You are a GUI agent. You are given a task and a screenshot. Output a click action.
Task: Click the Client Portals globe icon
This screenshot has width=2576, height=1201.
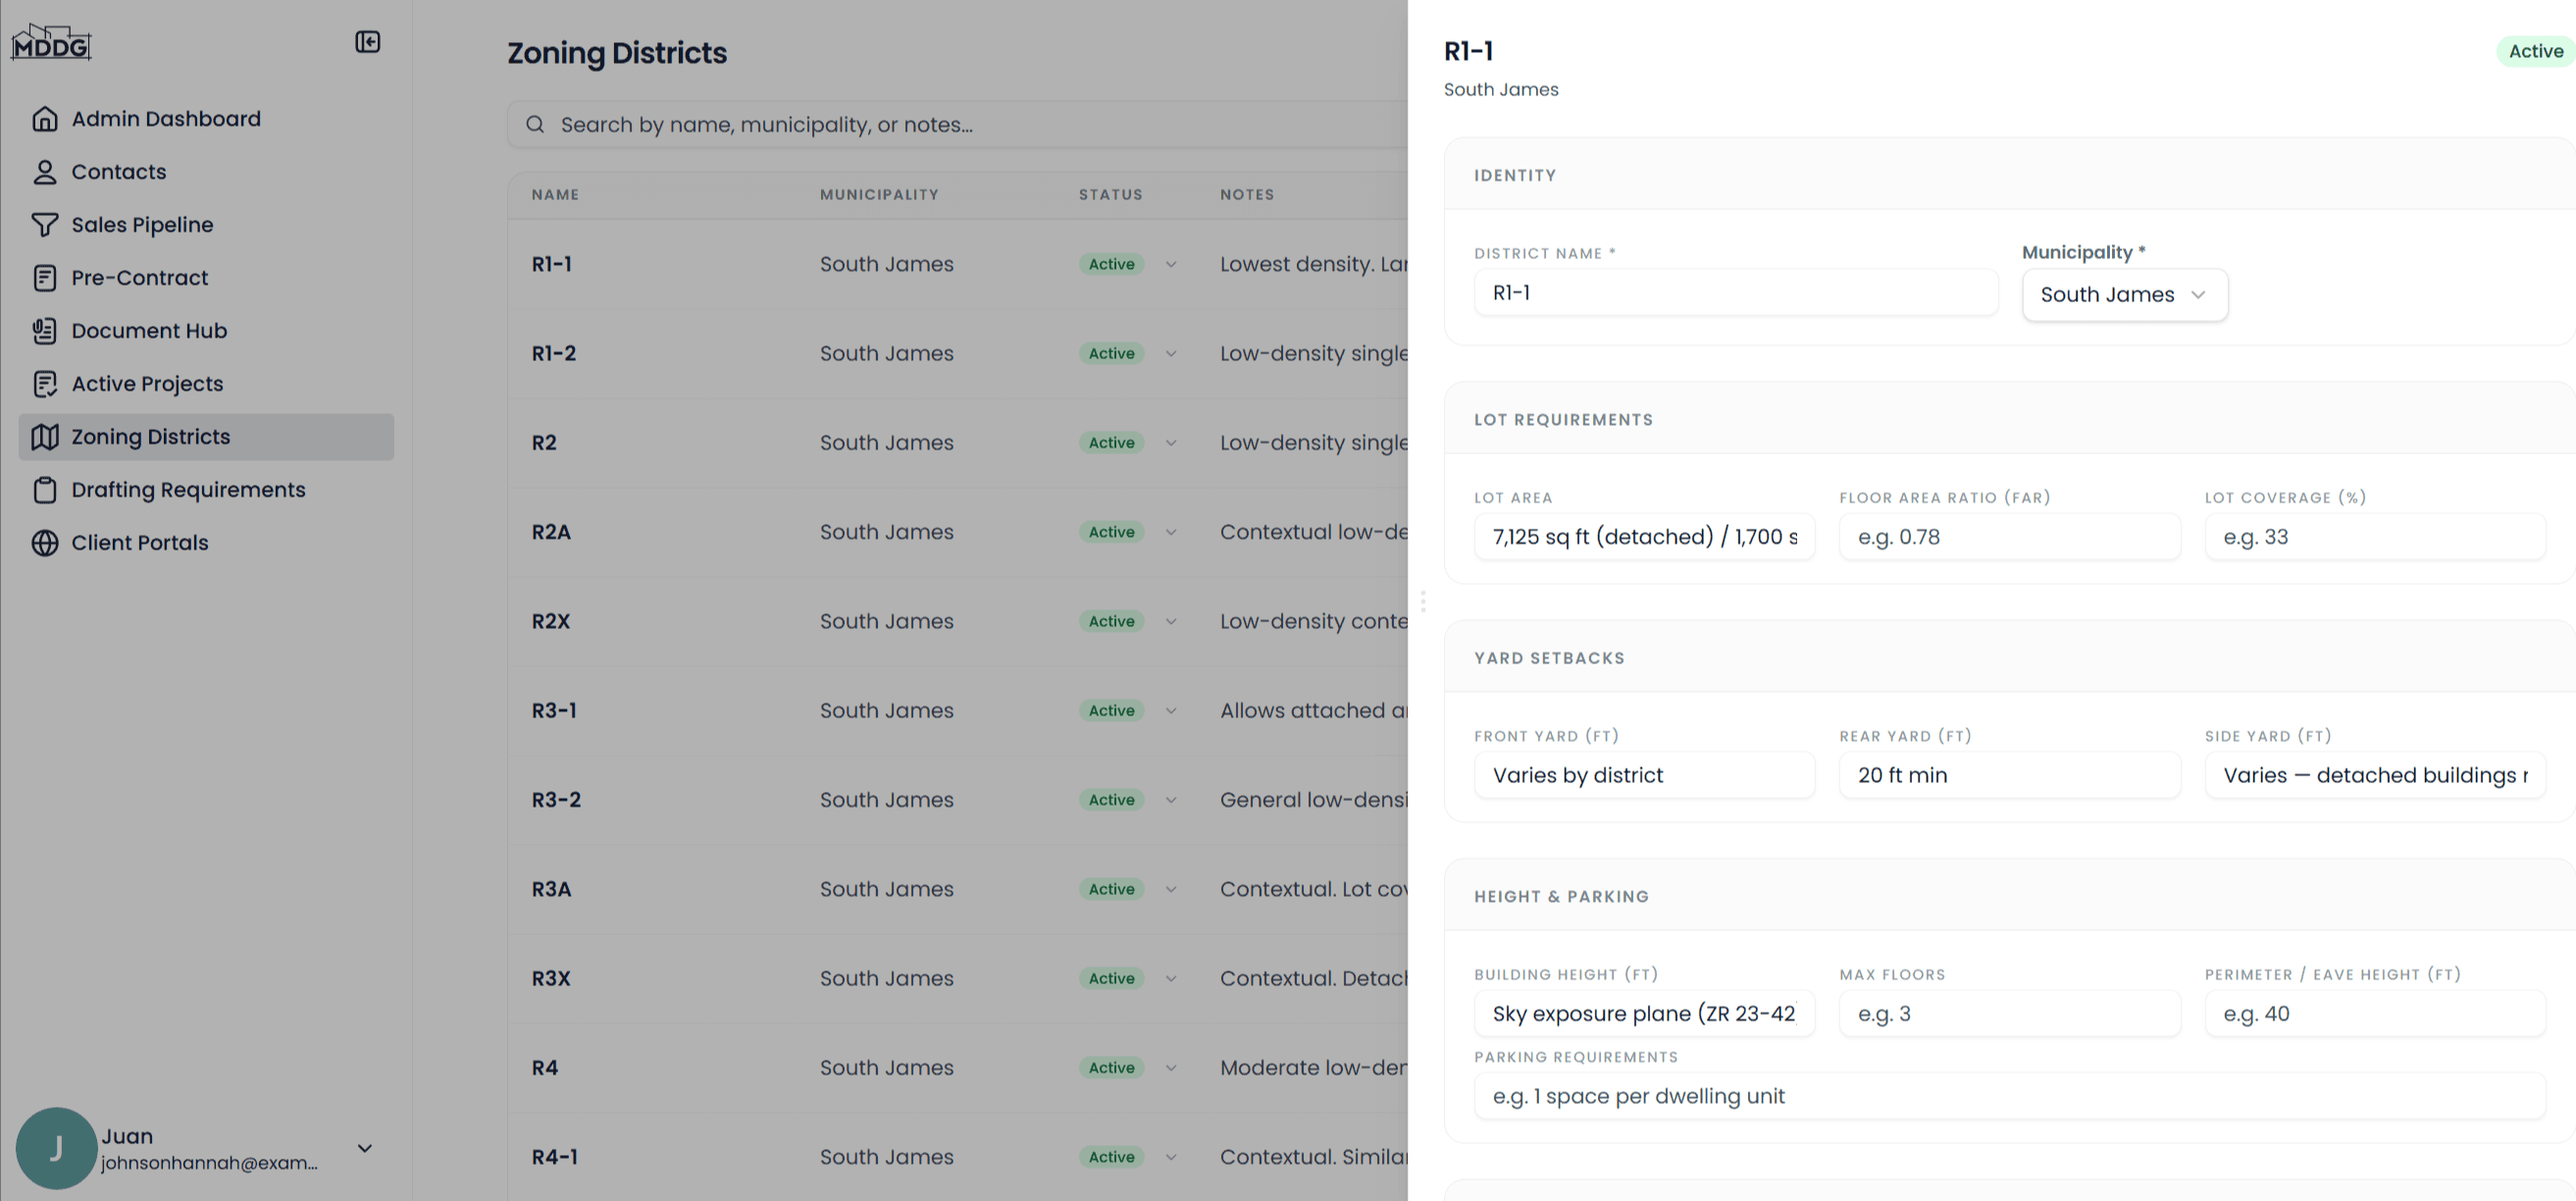pyautogui.click(x=45, y=543)
